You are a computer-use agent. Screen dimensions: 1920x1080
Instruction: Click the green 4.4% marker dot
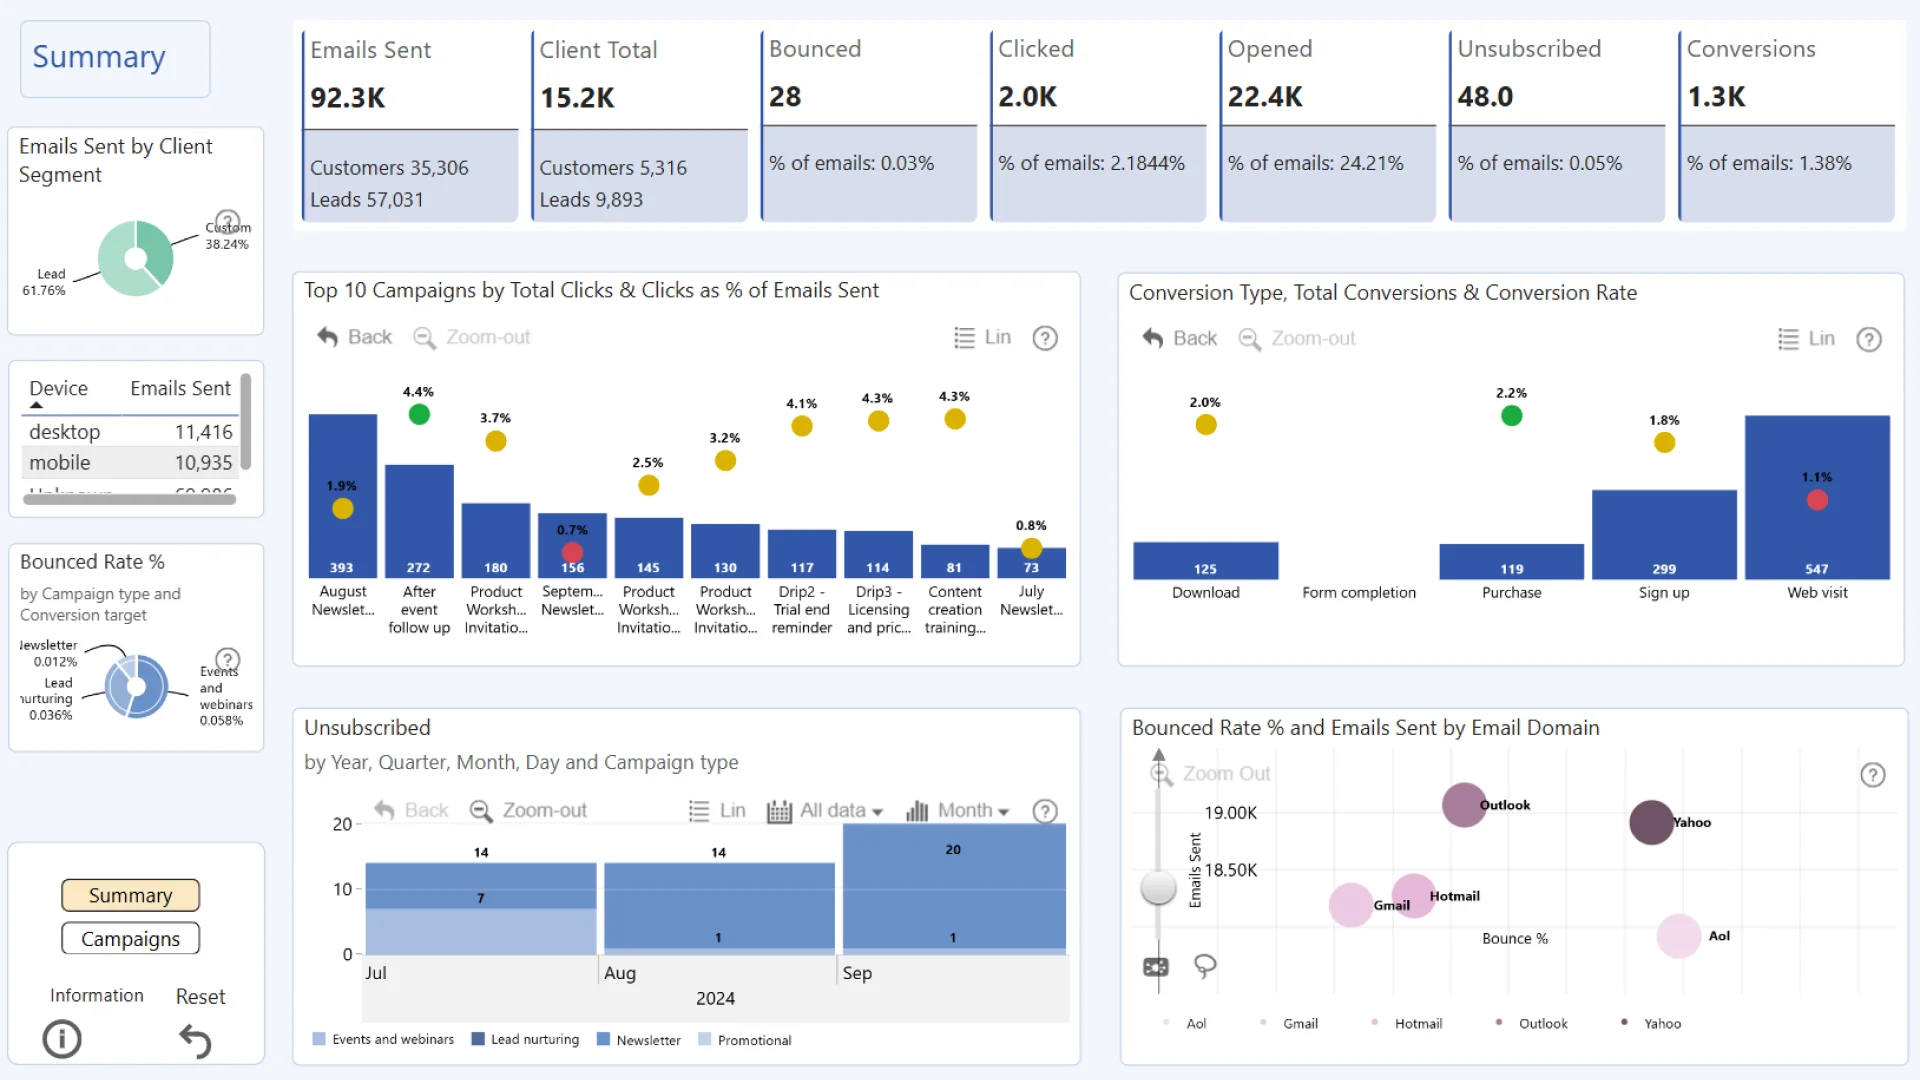[x=419, y=414]
